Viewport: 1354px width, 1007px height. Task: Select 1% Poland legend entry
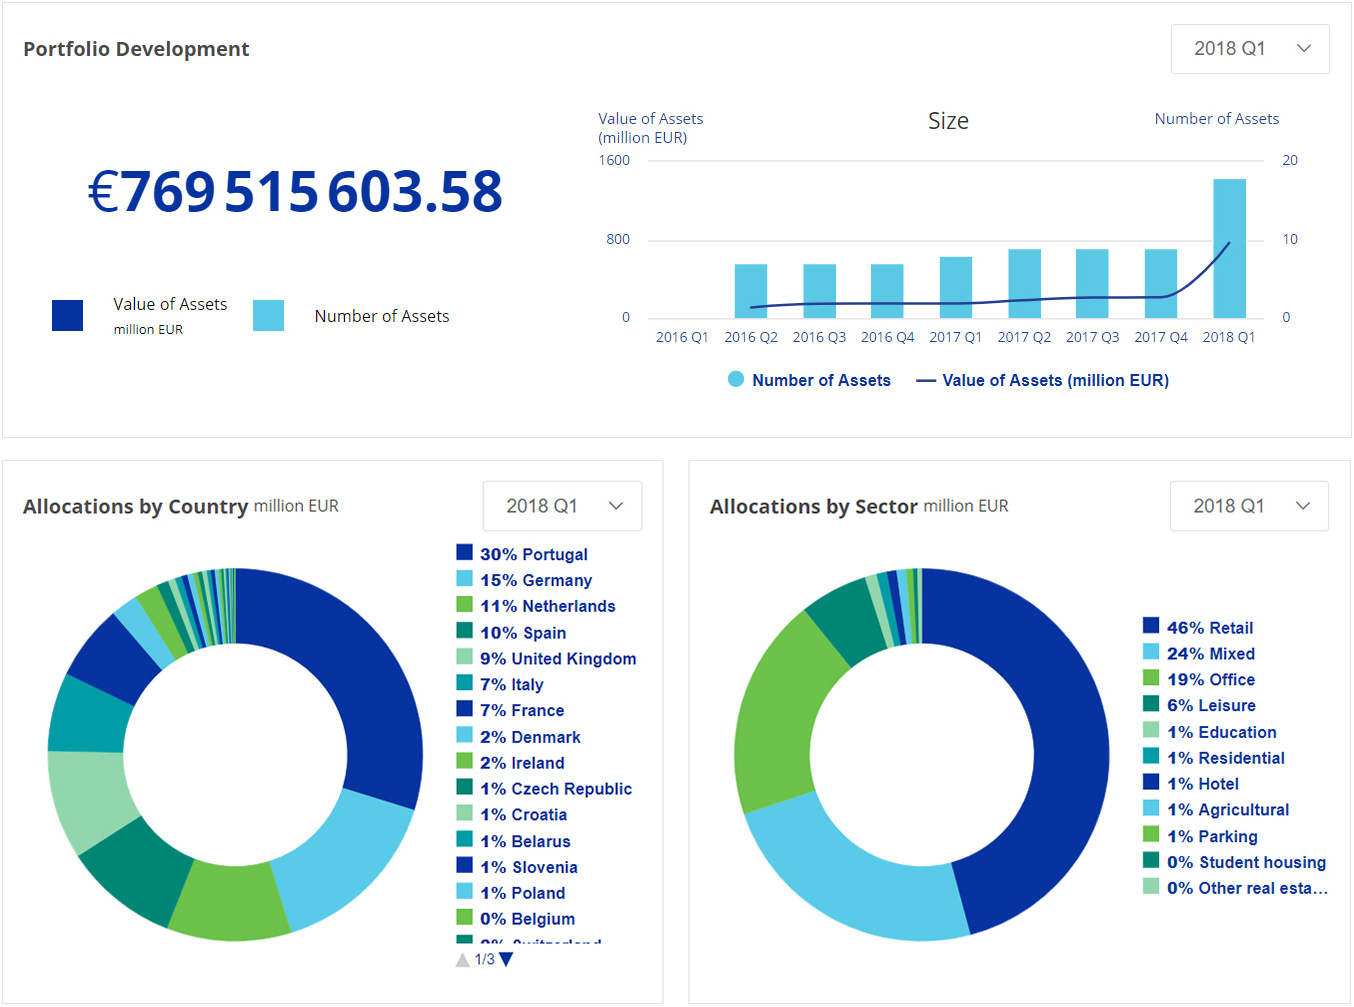pyautogui.click(x=511, y=893)
